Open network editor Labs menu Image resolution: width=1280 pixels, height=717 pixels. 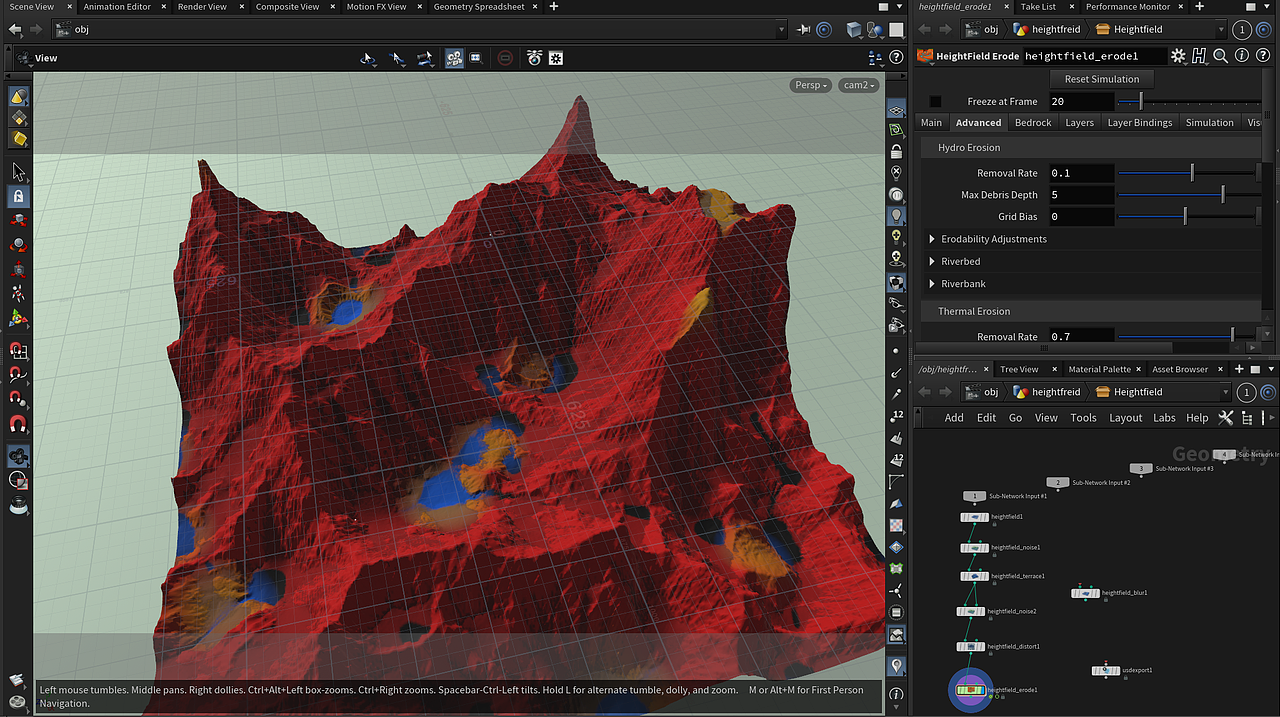(1164, 418)
